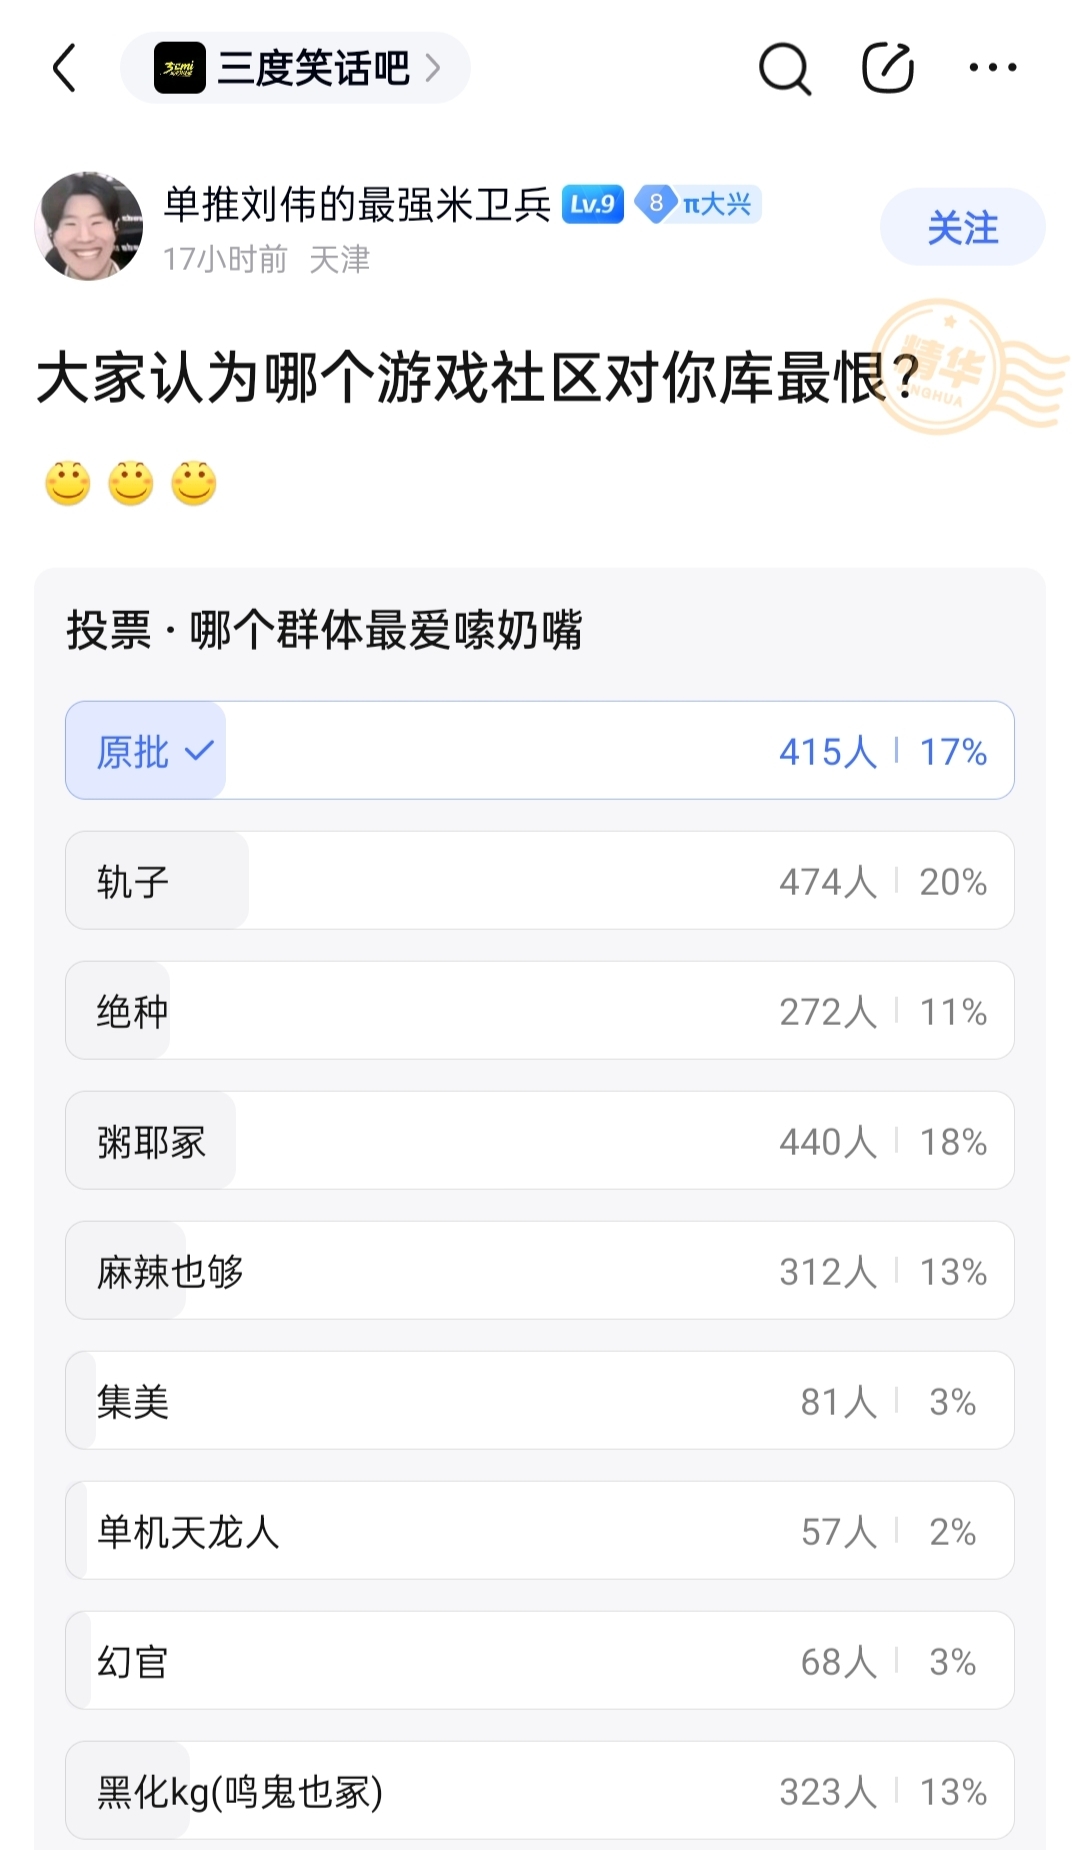The height and width of the screenshot is (1850, 1074).
Task: Choose the 粥耶冢 poll option
Action: pos(540,1140)
